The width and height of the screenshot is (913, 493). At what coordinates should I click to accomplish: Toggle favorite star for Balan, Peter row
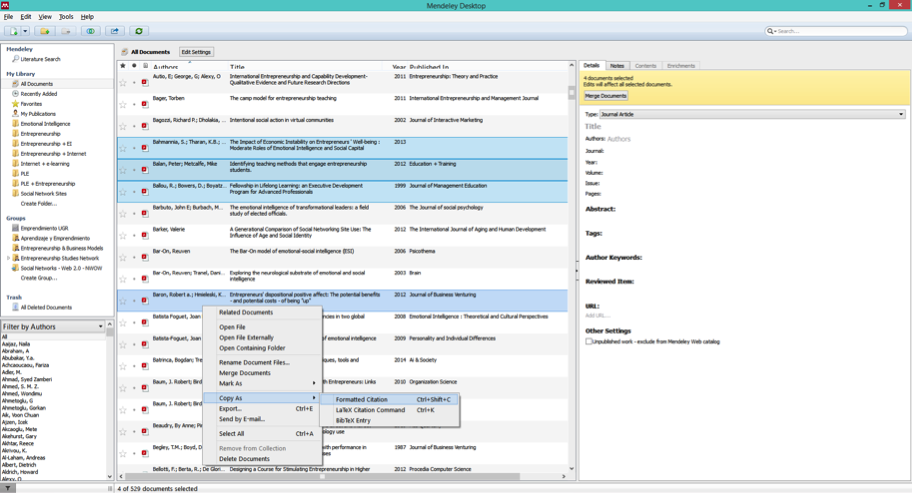click(123, 170)
